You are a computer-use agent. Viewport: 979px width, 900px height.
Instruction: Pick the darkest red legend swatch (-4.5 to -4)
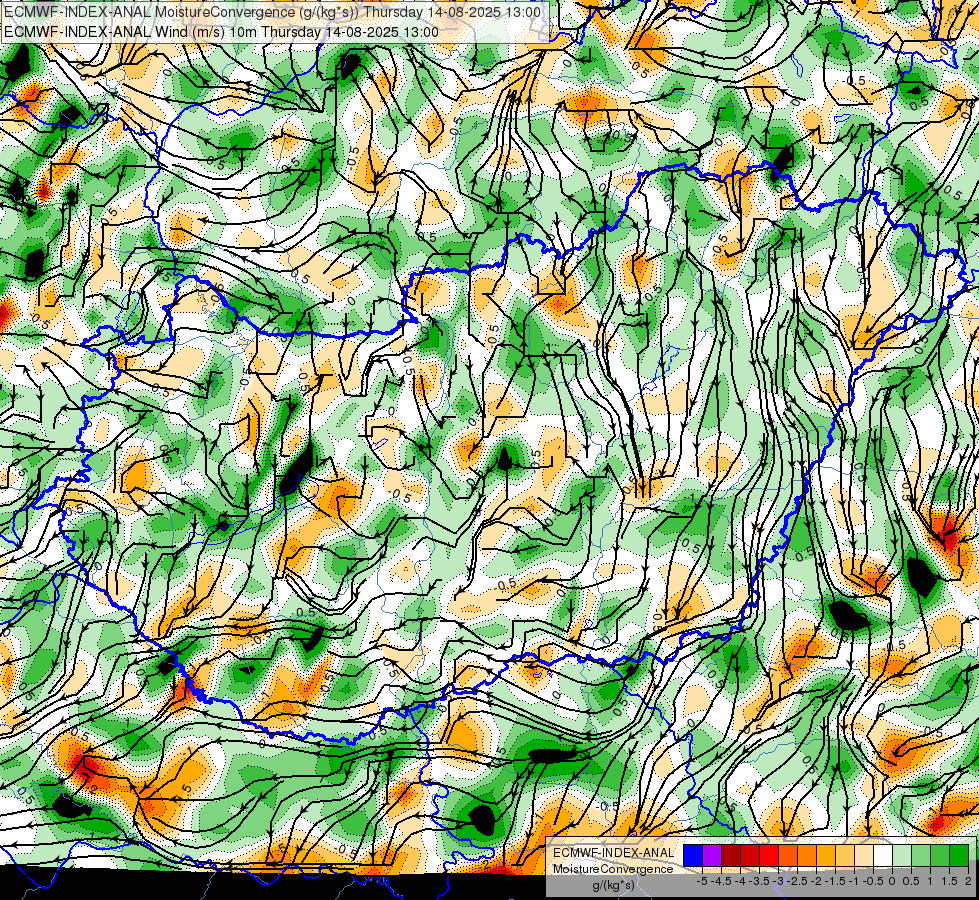point(731,855)
